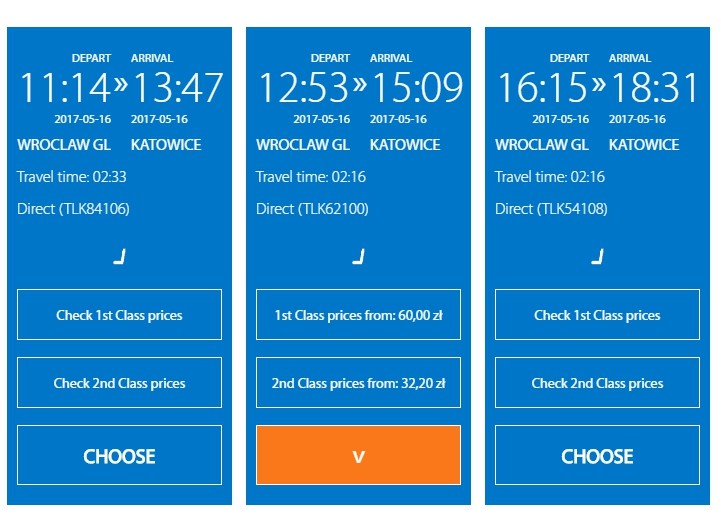
Task: Click the seat icon in the 12:53 train card
Action: (358, 257)
